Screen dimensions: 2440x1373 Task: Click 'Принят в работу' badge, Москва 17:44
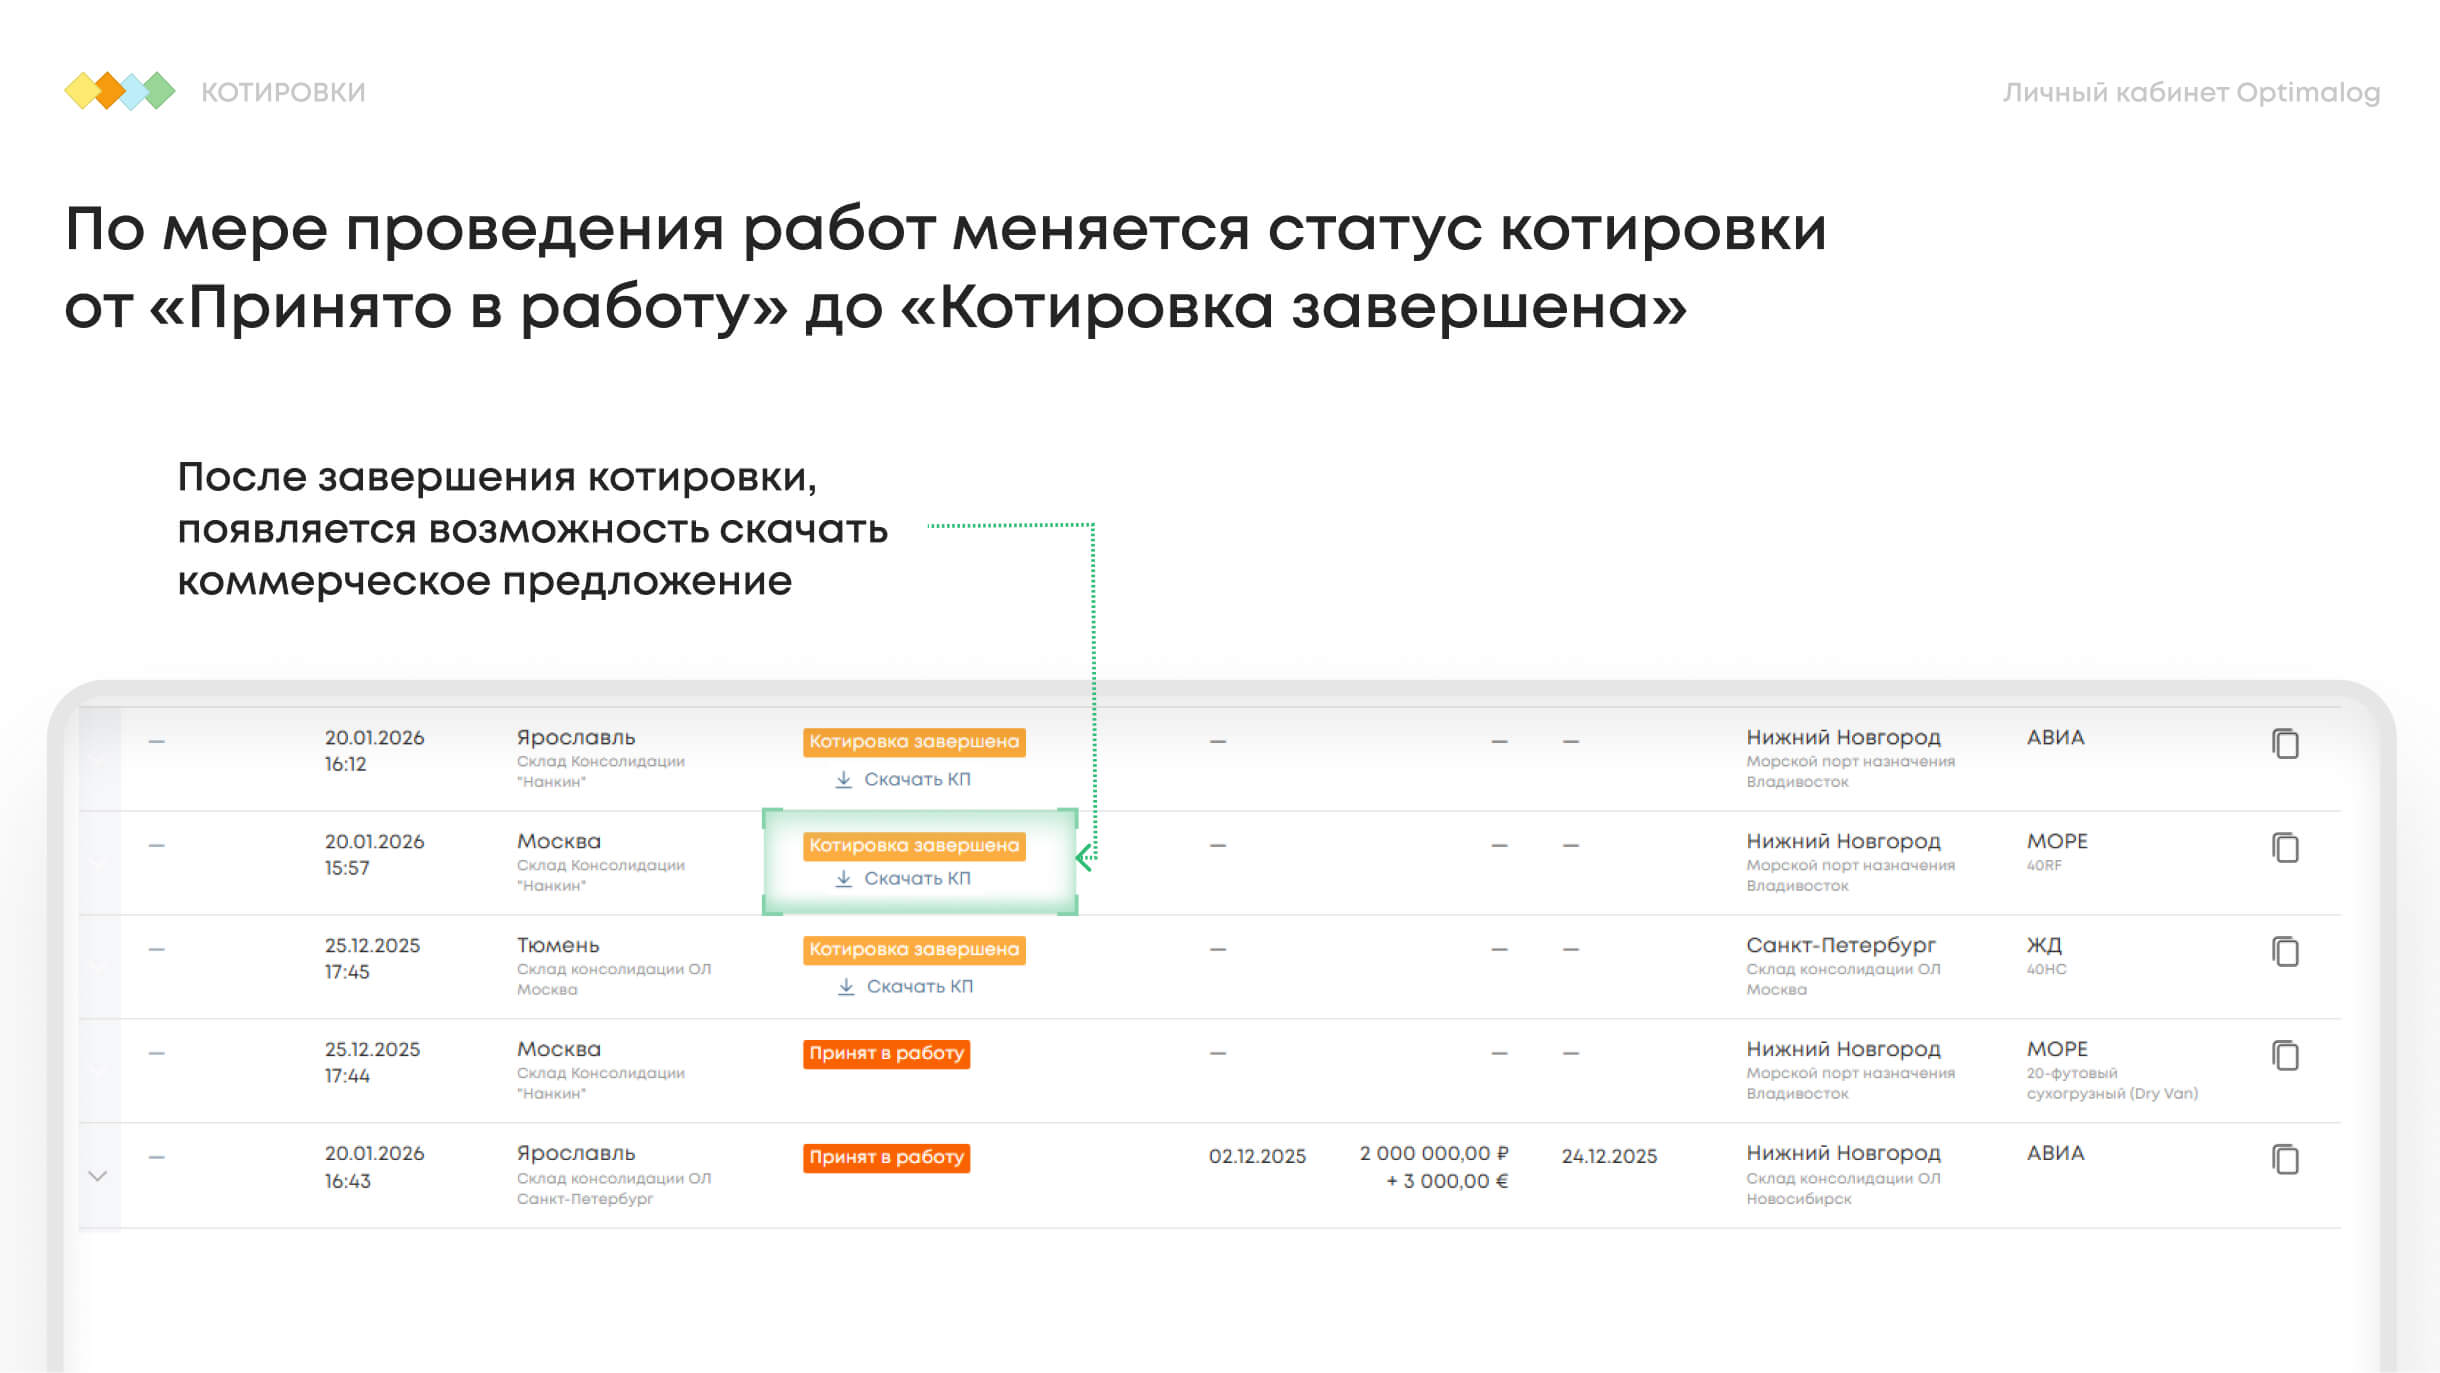[886, 1054]
